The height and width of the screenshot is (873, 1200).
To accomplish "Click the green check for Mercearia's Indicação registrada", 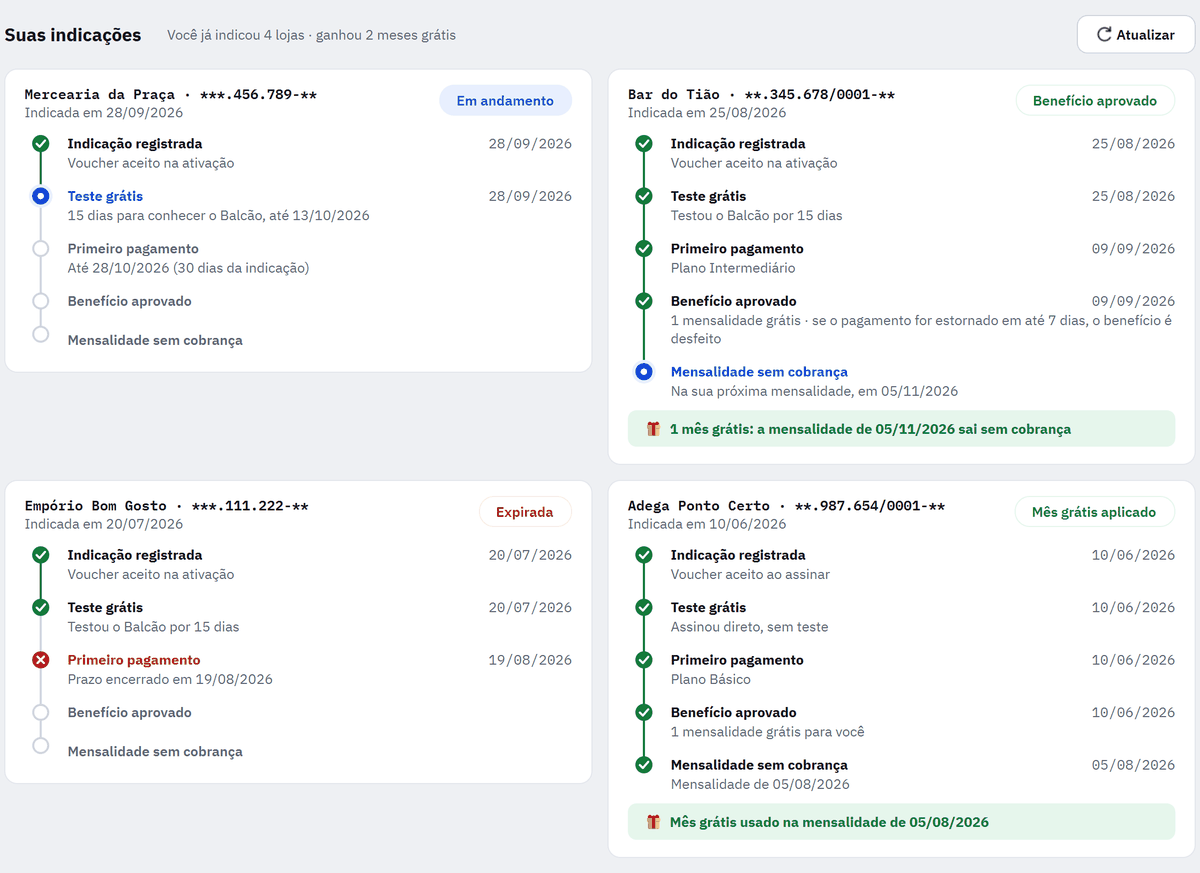I will pyautogui.click(x=40, y=144).
